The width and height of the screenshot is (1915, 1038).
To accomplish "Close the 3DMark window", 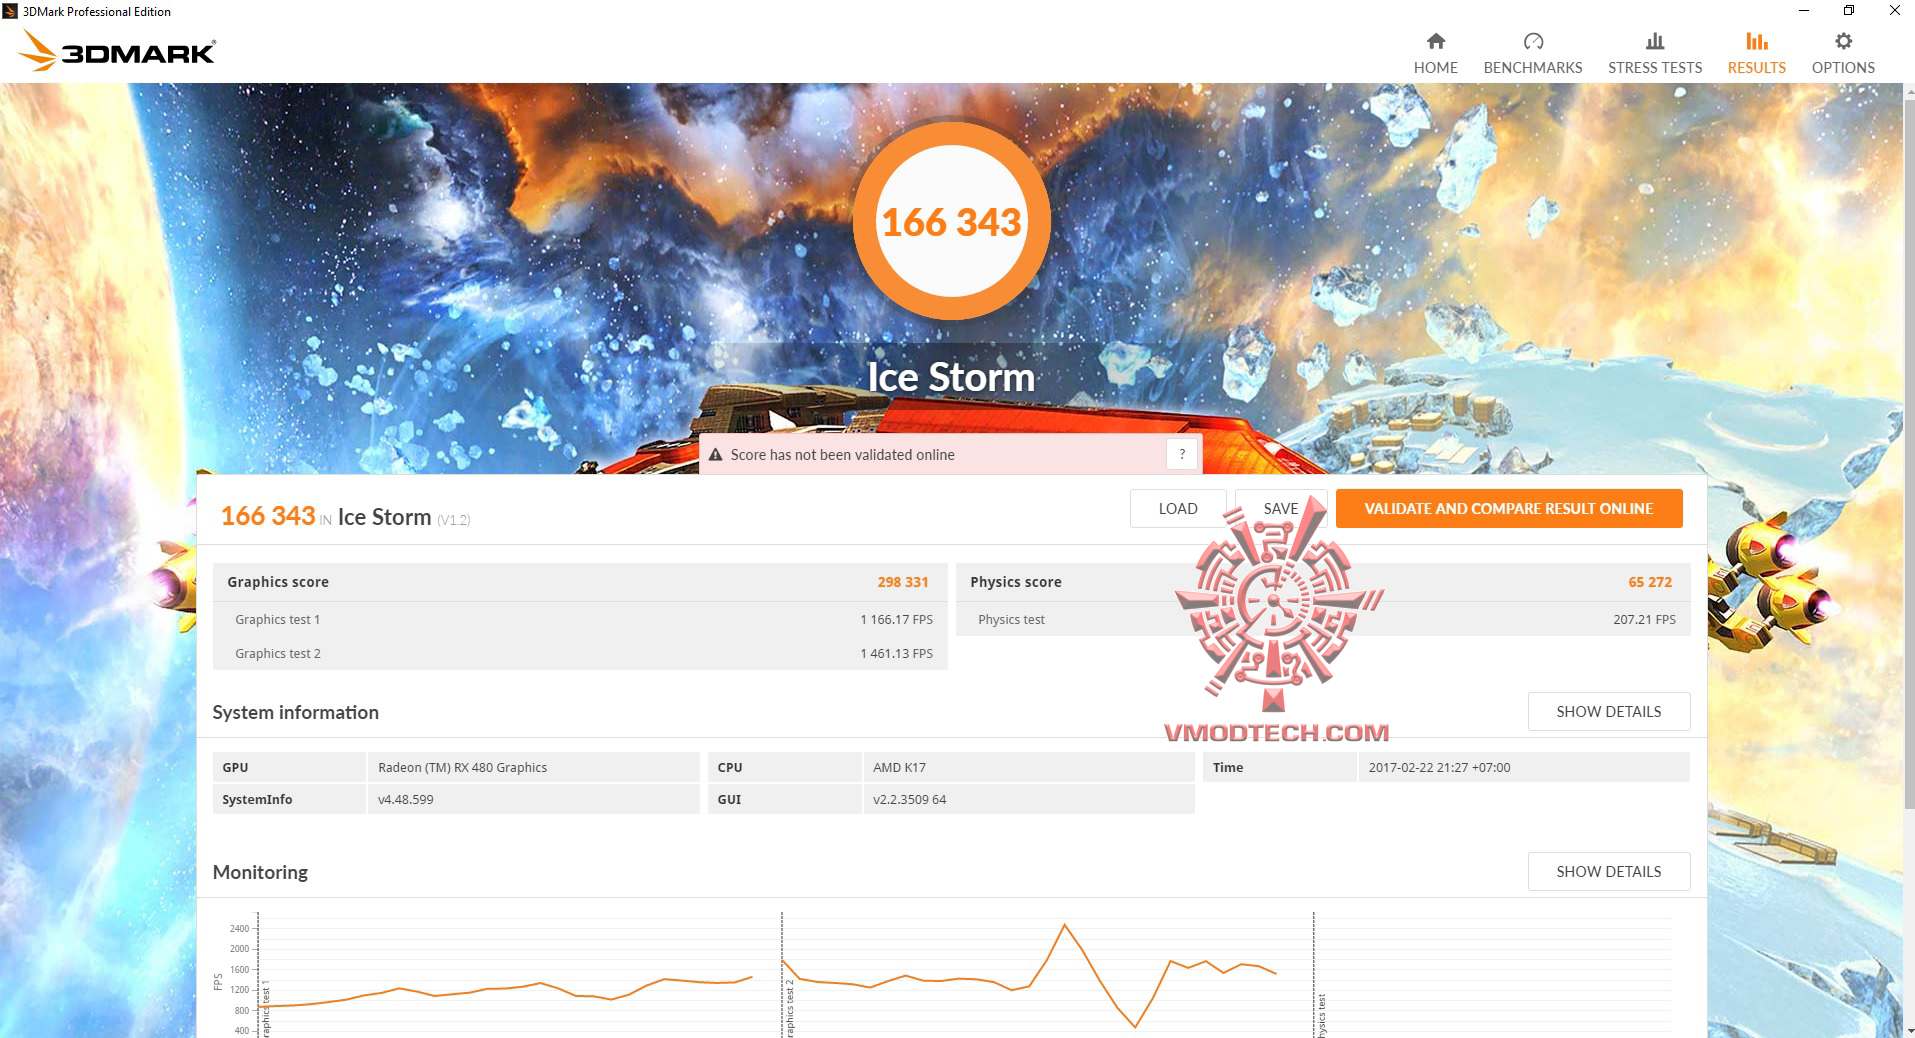I will click(x=1894, y=11).
